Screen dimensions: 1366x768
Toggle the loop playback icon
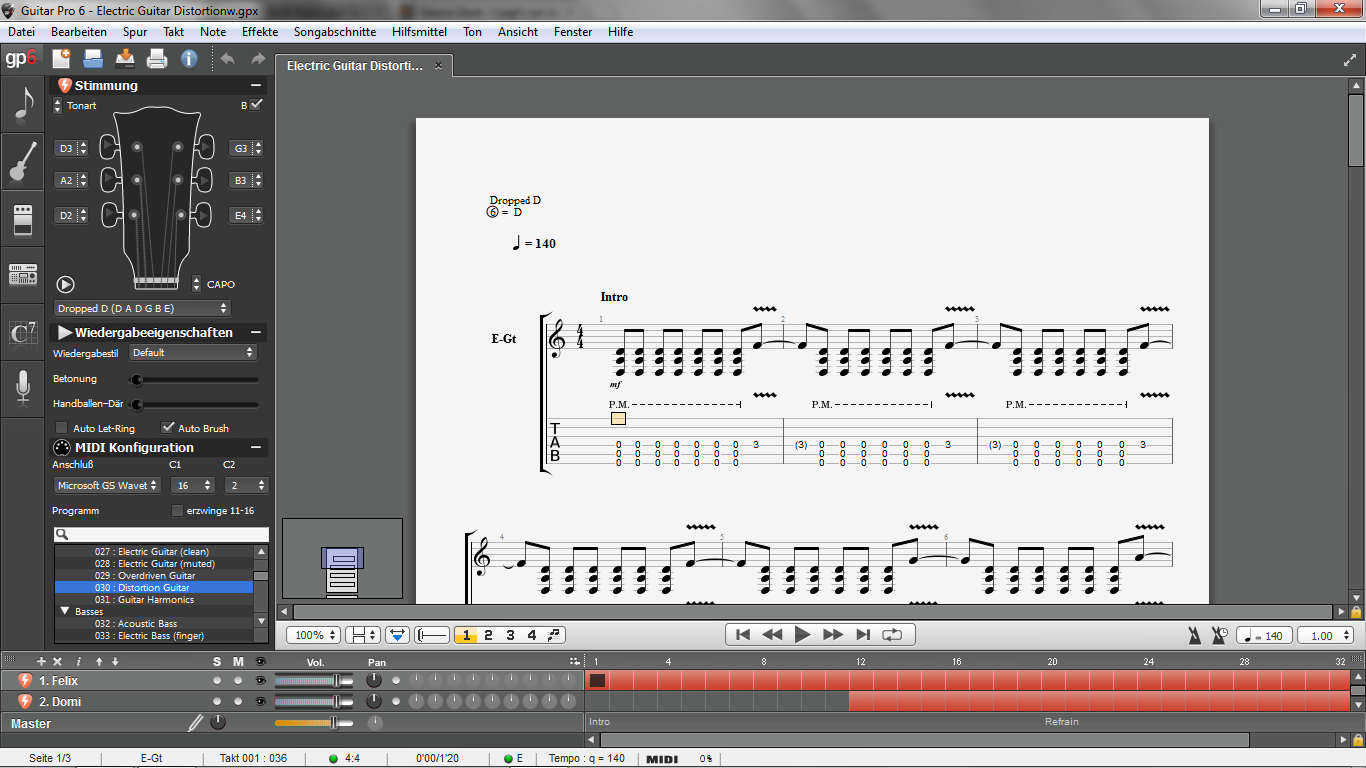(x=893, y=634)
